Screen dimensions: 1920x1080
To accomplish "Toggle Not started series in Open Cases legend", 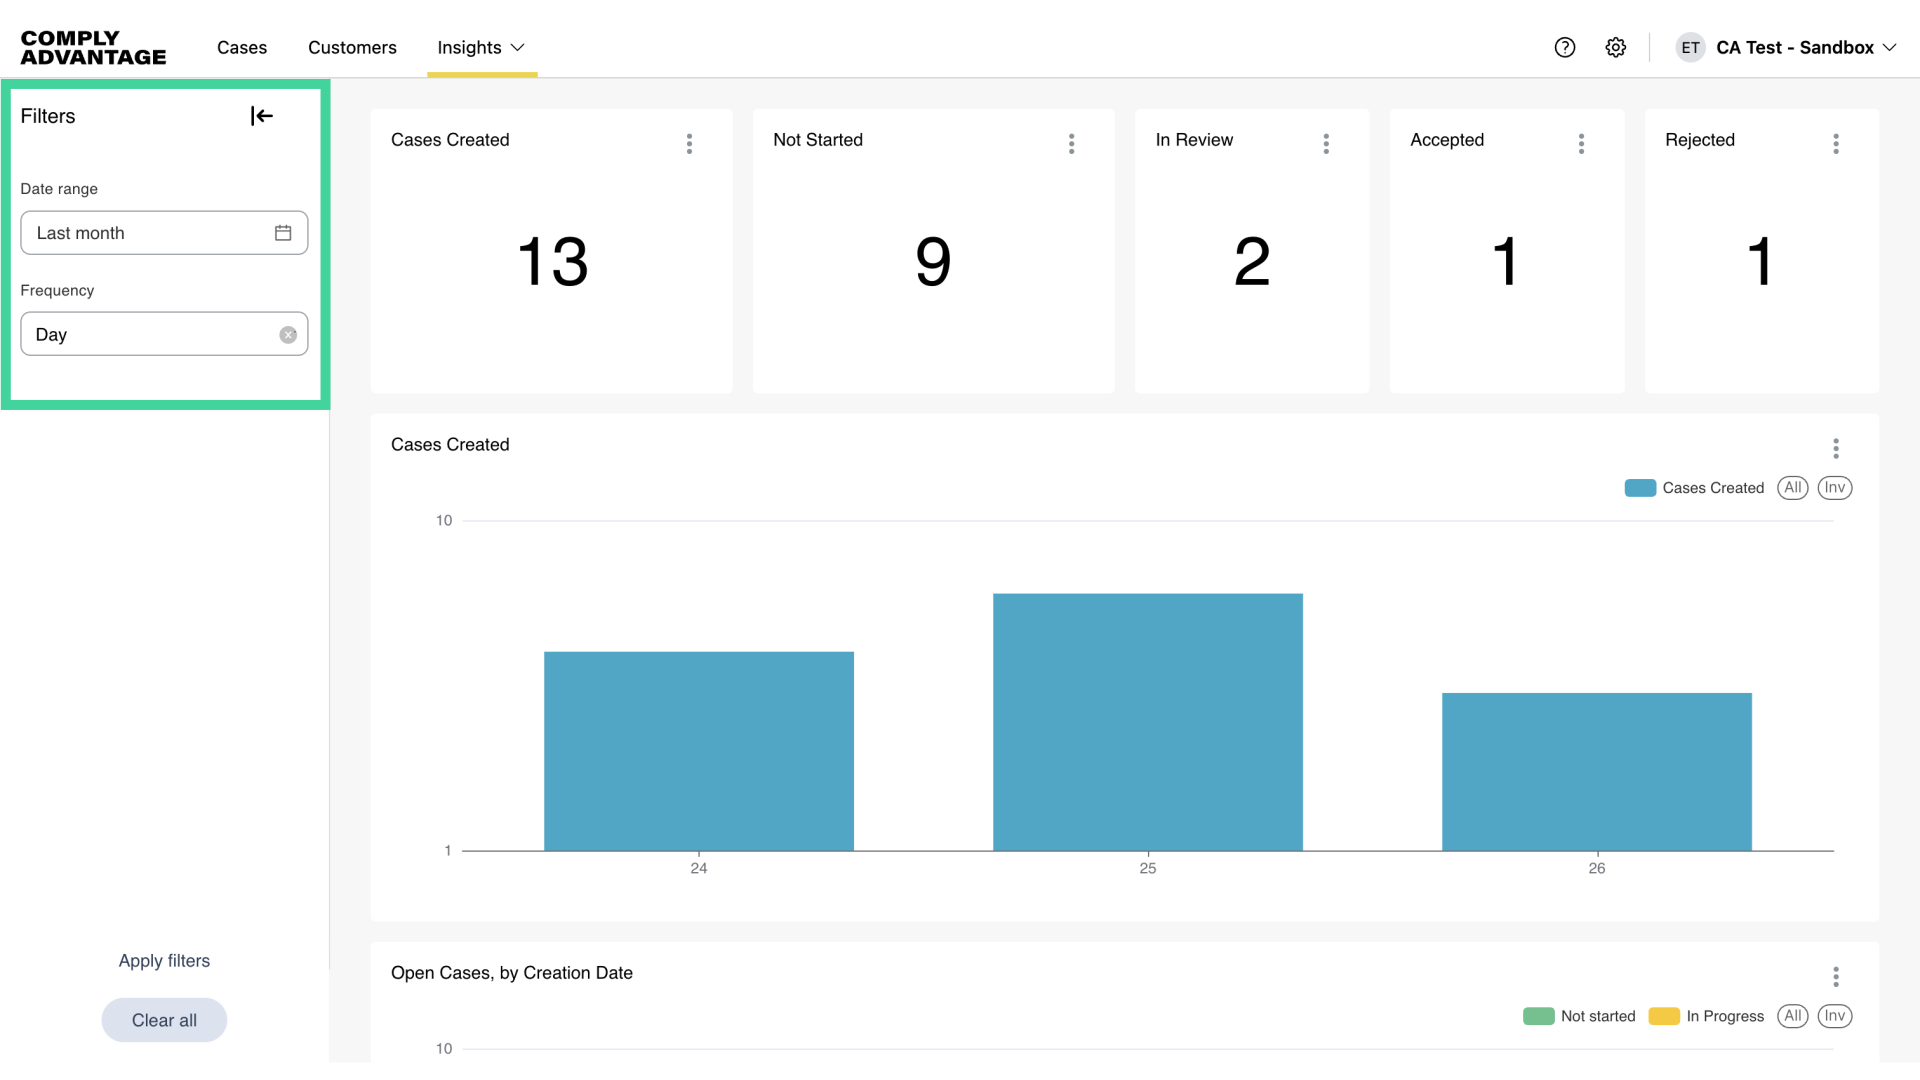I will (x=1579, y=1016).
